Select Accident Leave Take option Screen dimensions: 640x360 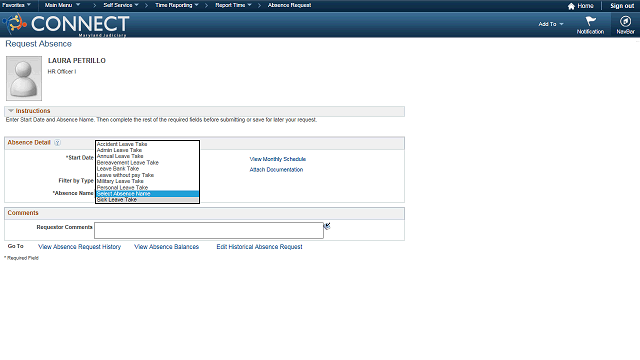tap(147, 144)
